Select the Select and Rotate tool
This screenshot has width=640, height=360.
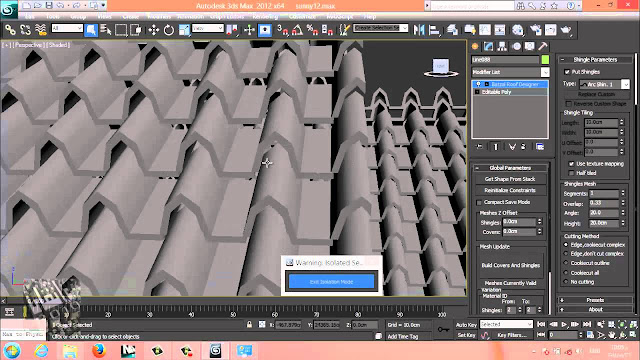tap(169, 30)
